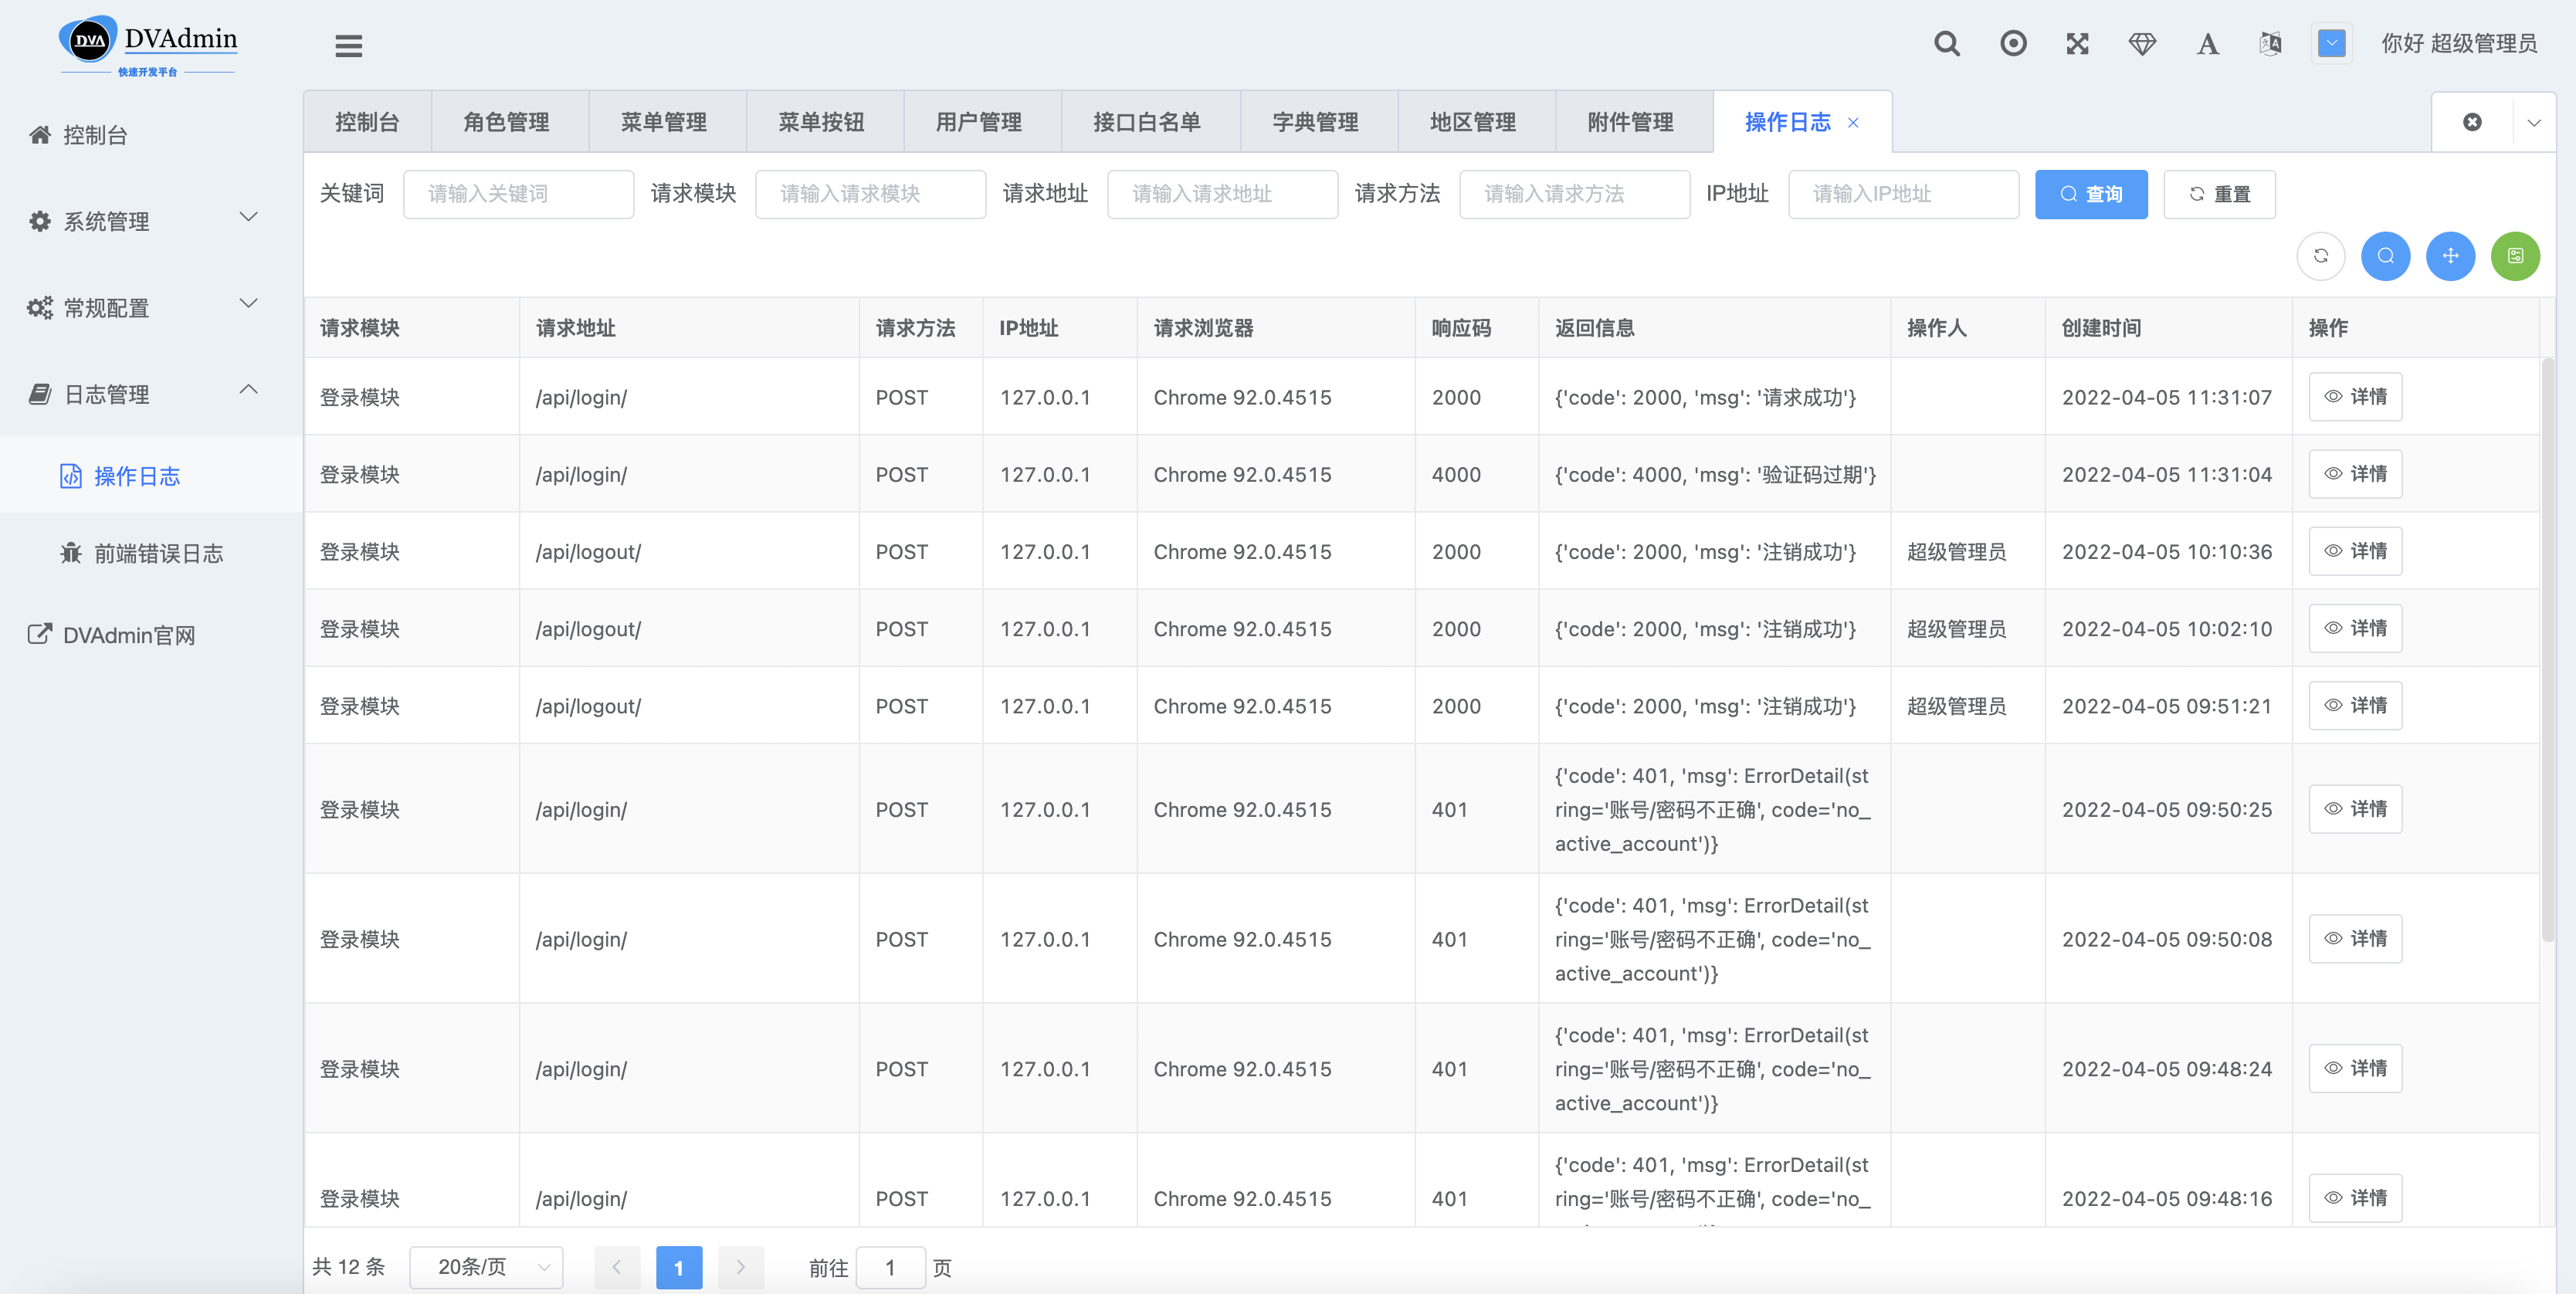Click the table vertical scrollbar
This screenshot has height=1294, width=2576.
pyautogui.click(x=2548, y=650)
